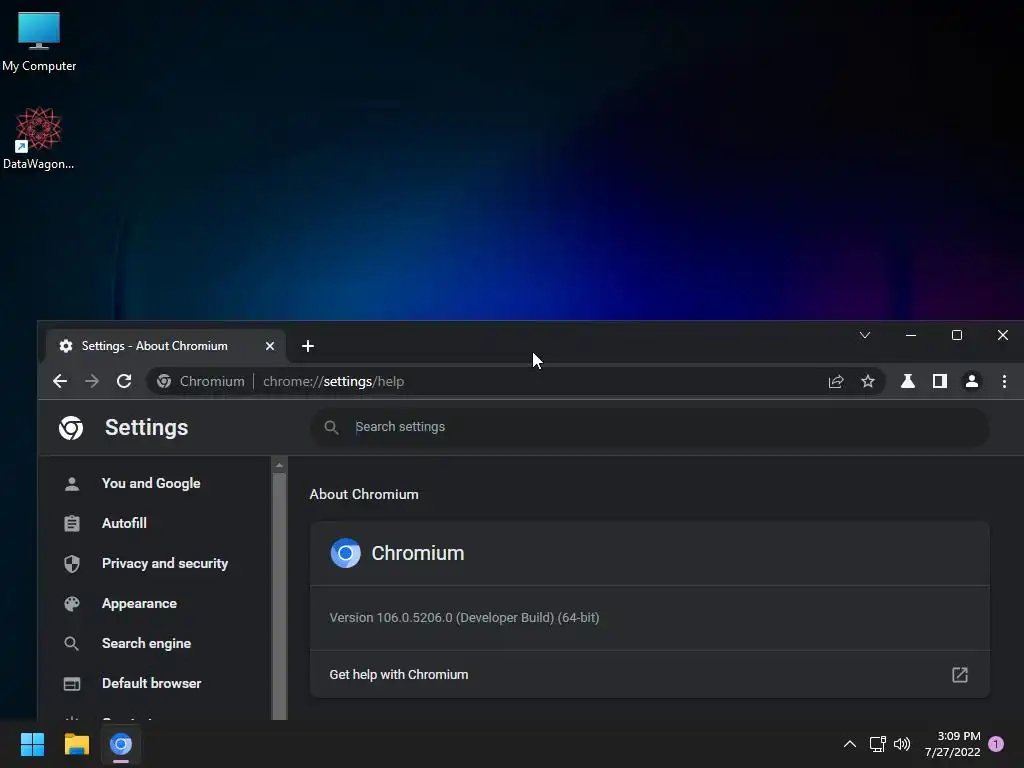Viewport: 1024px width, 768px height.
Task: Open Get help with Chromium link
Action: (x=650, y=675)
